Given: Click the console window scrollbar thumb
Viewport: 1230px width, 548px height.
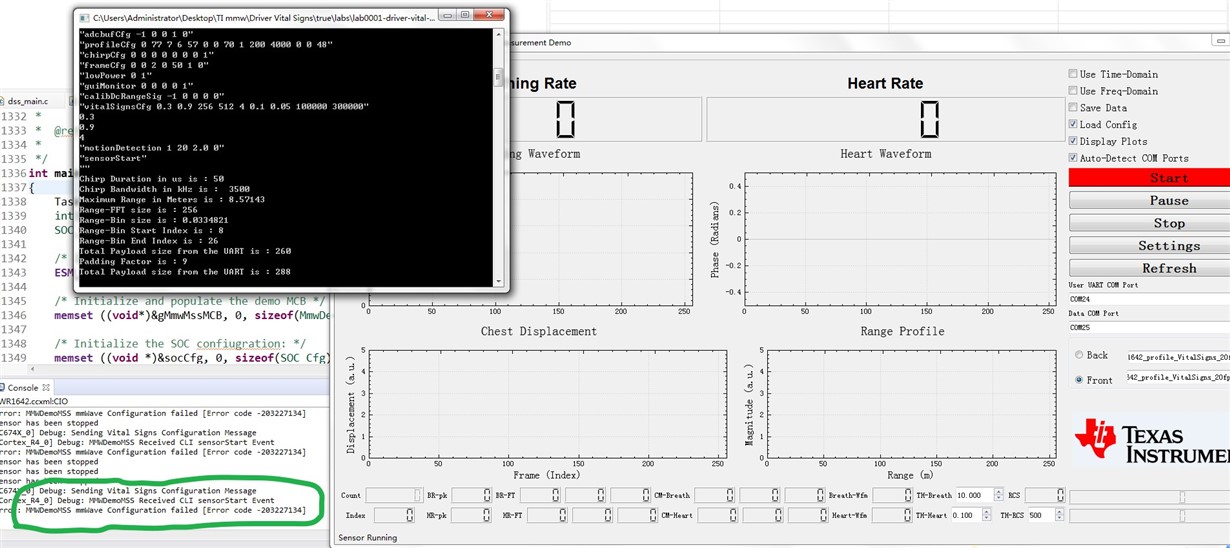Looking at the screenshot, I should tap(498, 77).
